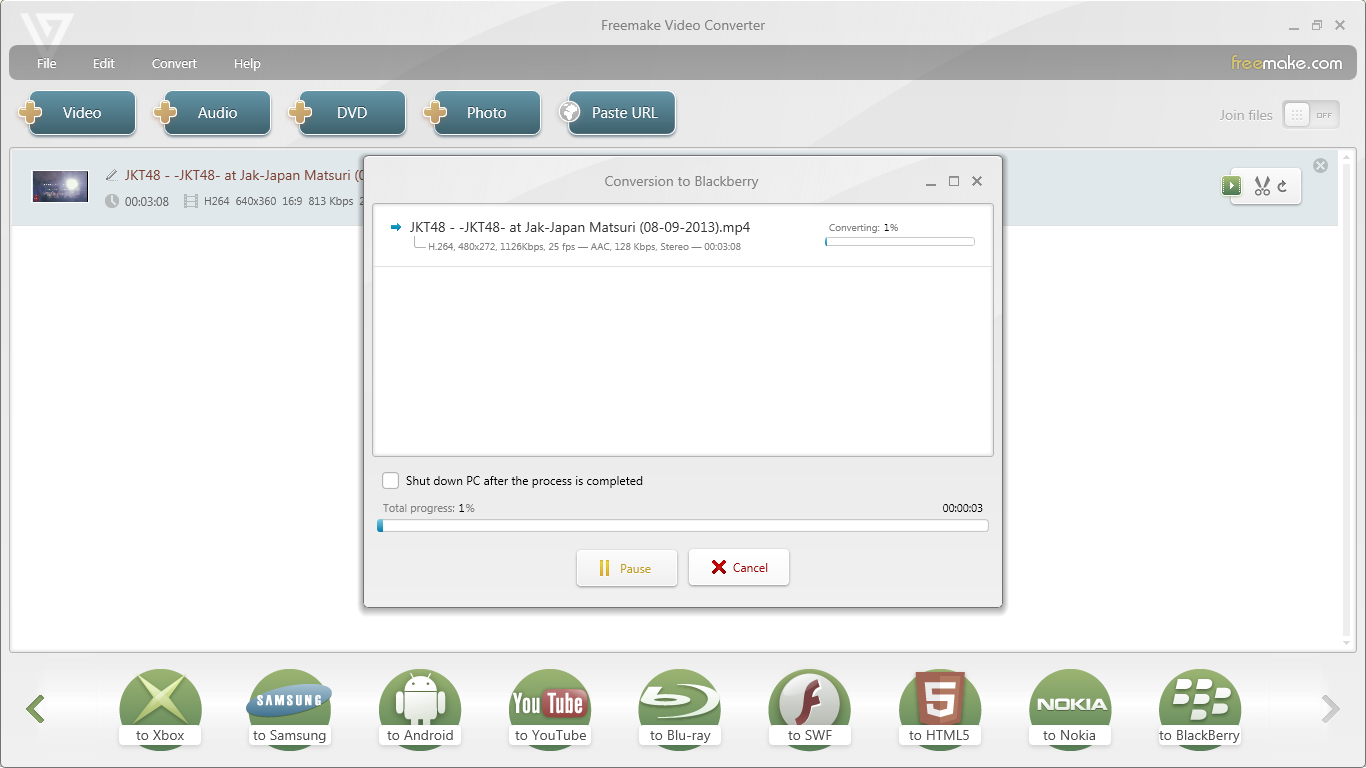Screen dimensions: 1366x768
Task: Click the 00:03:08 duration text
Action: (x=147, y=202)
